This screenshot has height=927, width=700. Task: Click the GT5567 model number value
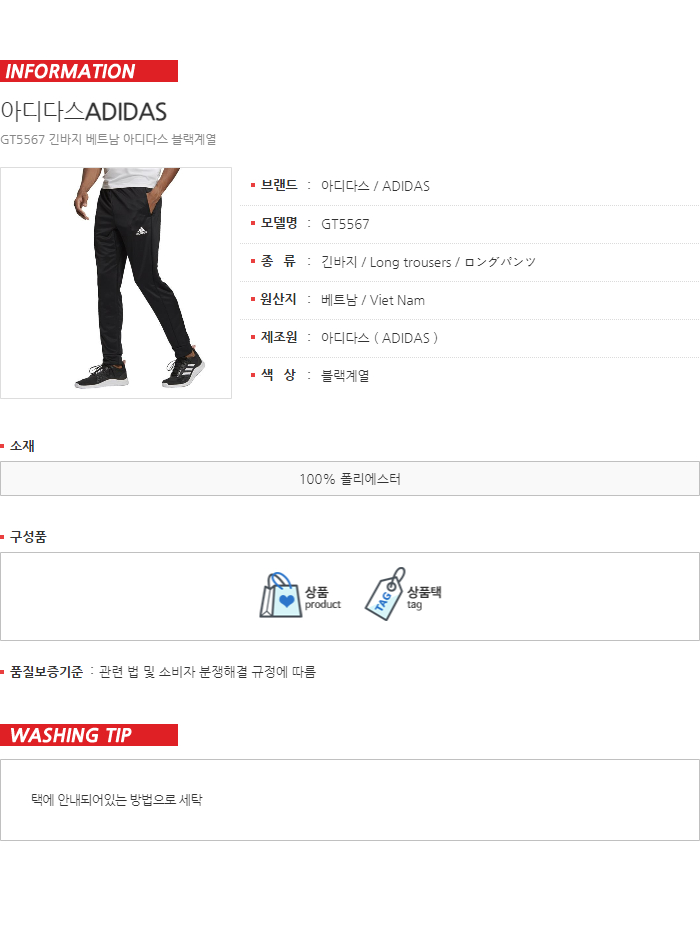pos(345,224)
